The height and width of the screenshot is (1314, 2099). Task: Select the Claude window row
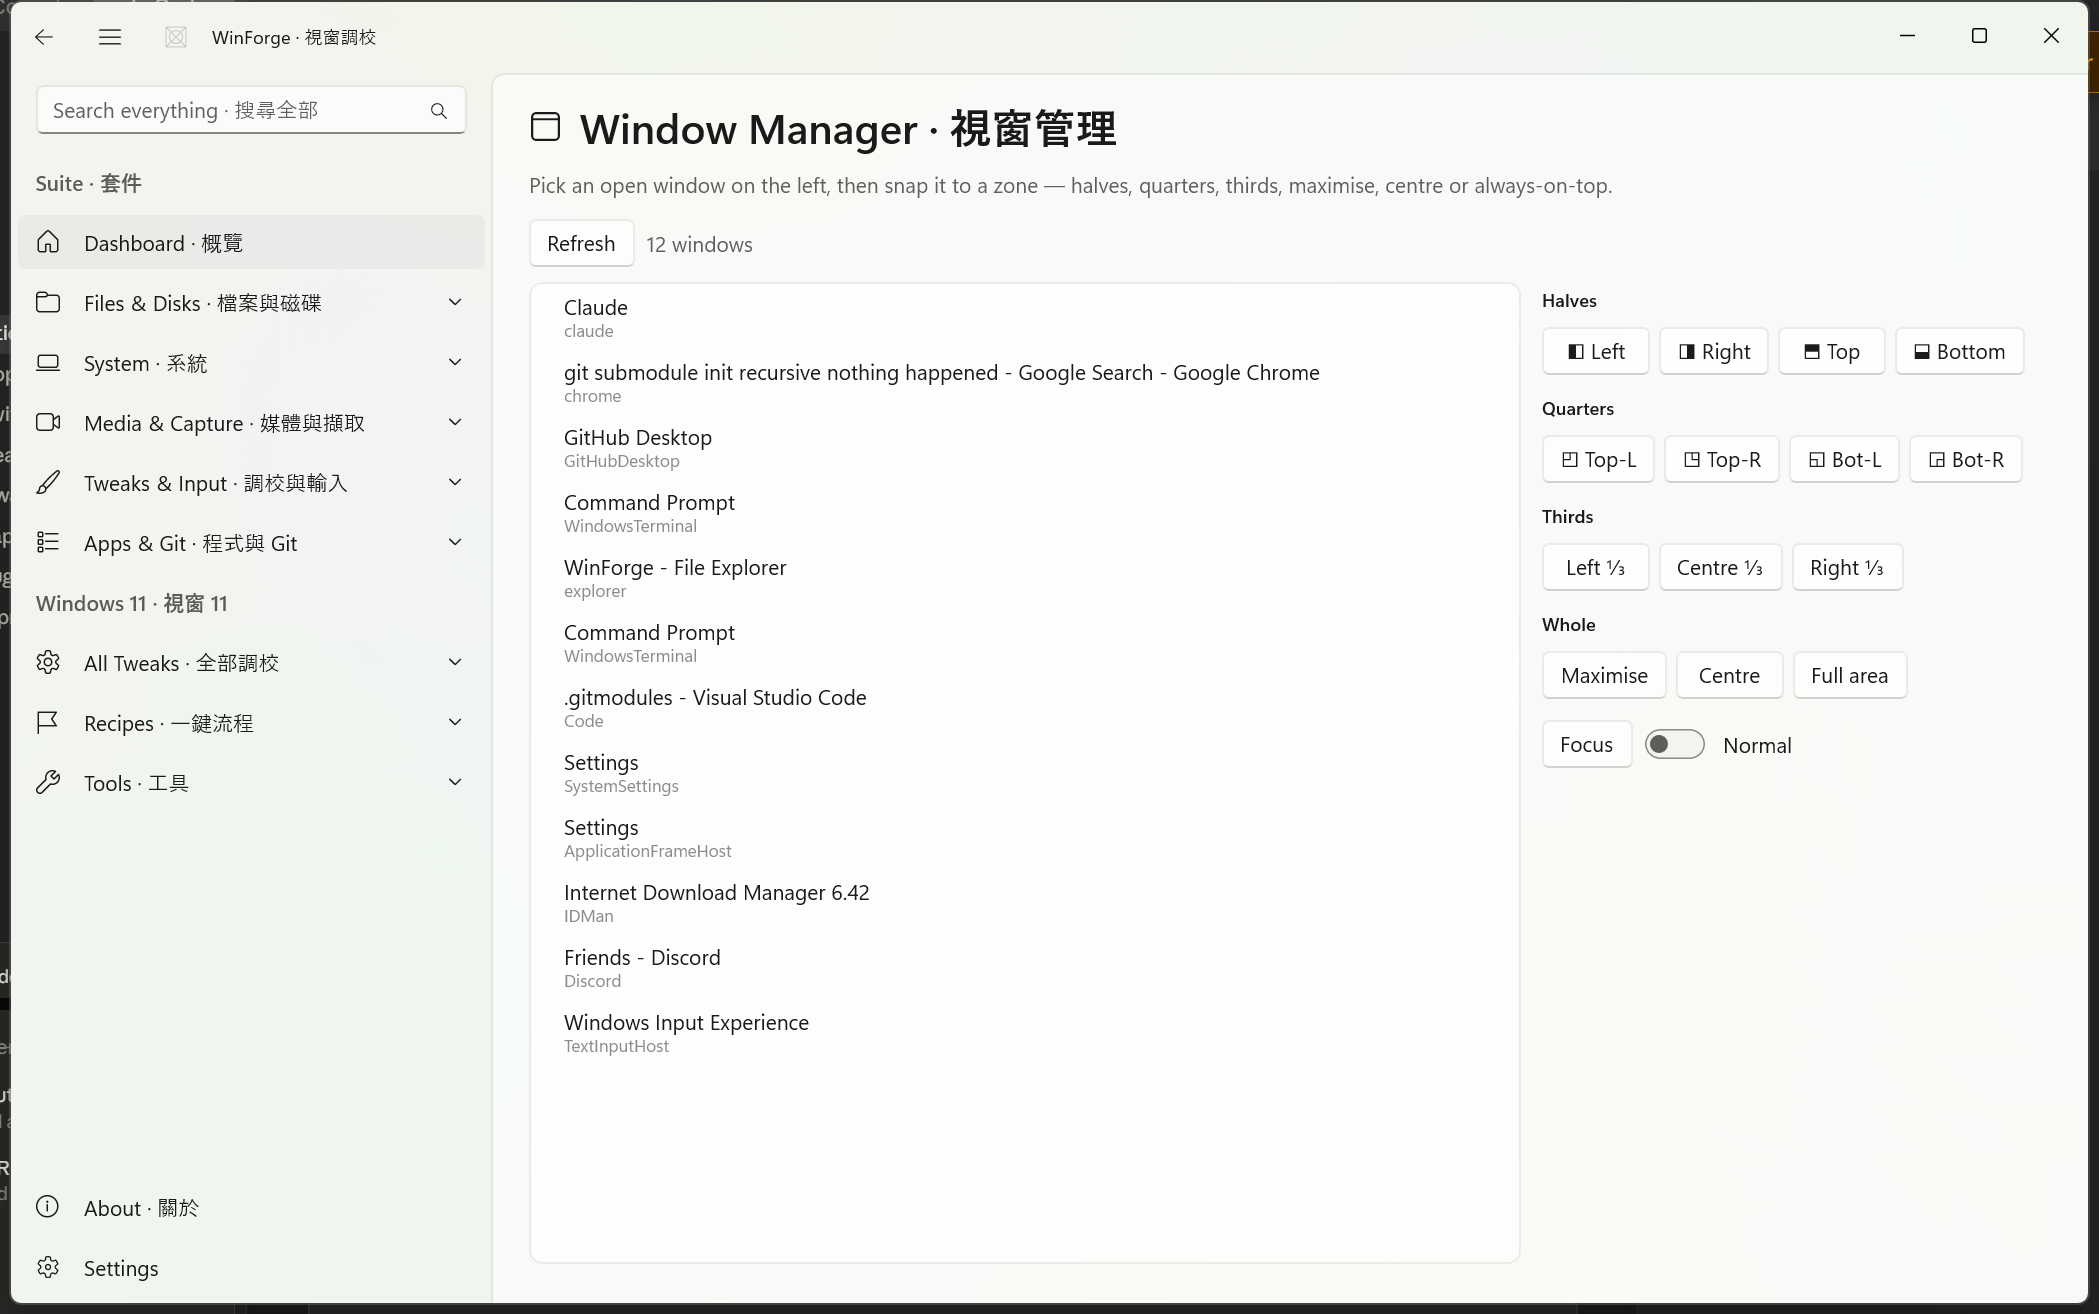coord(1024,318)
